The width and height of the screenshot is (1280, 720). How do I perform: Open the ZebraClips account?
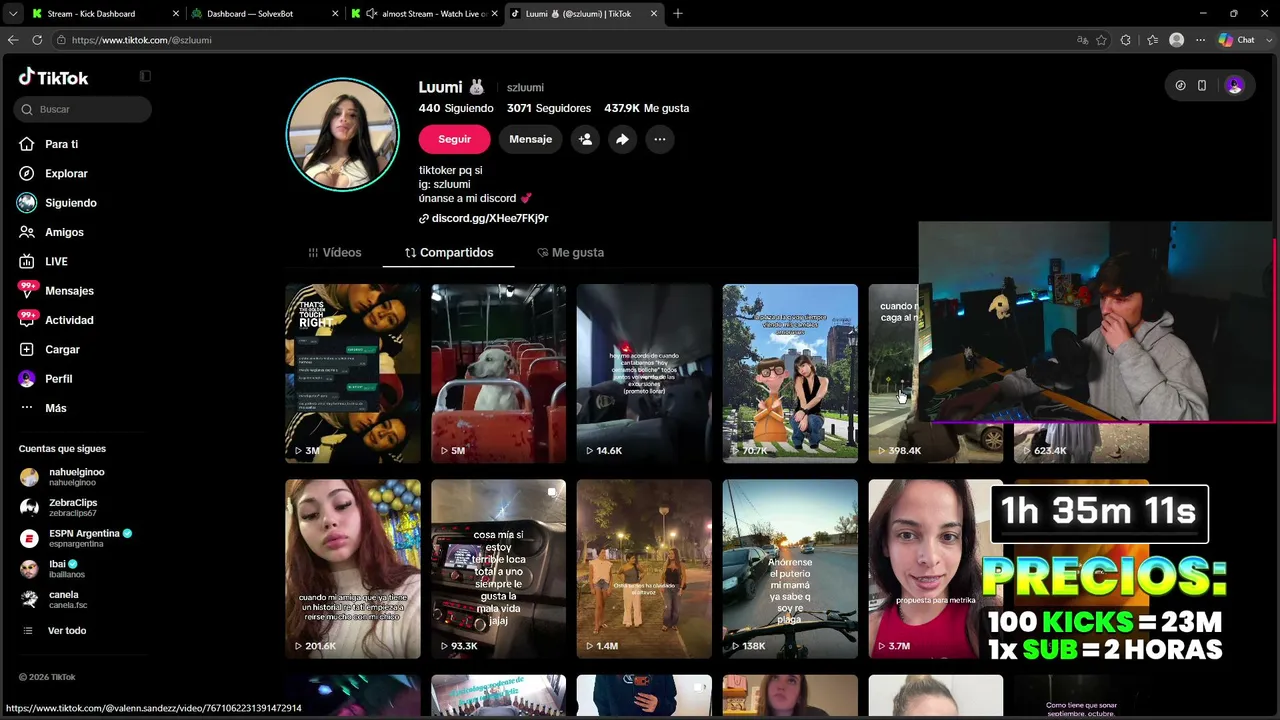pyautogui.click(x=73, y=507)
